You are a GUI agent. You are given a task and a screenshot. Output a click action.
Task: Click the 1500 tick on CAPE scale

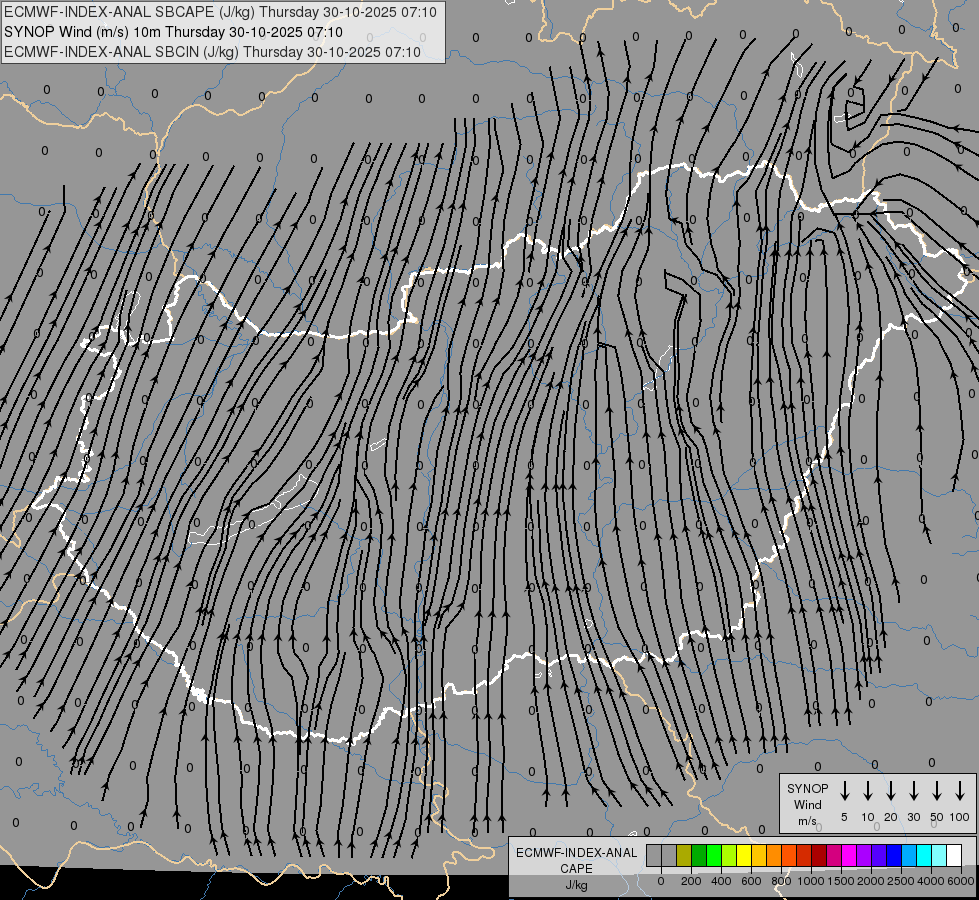point(841,881)
